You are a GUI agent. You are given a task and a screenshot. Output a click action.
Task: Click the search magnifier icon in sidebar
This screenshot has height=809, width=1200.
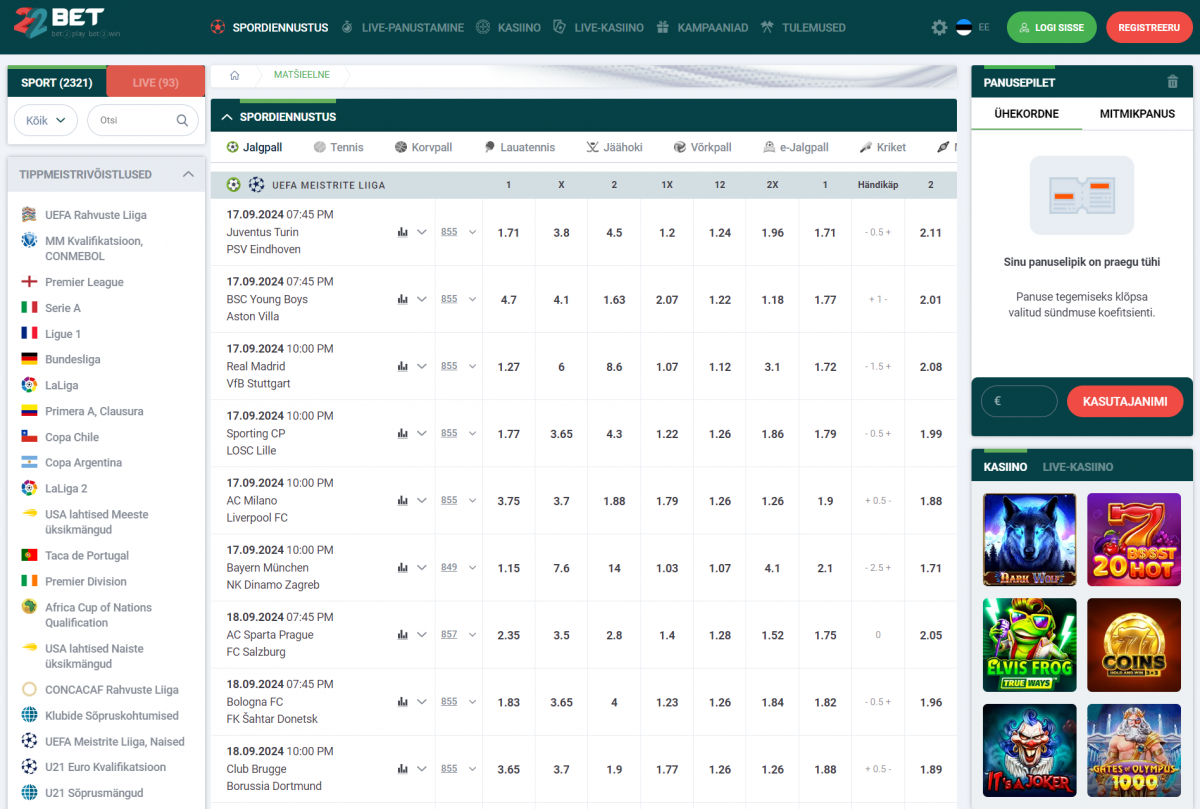point(182,120)
